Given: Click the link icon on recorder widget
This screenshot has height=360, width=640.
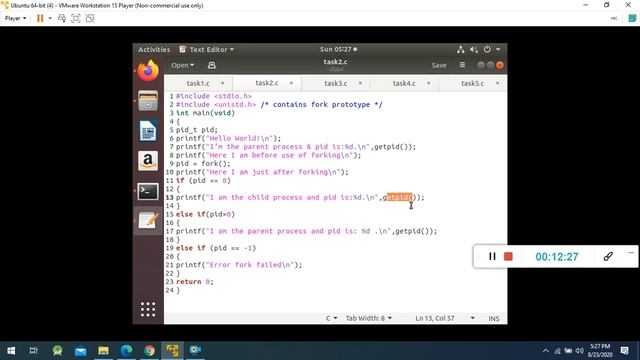Looking at the screenshot, I should click(x=608, y=256).
